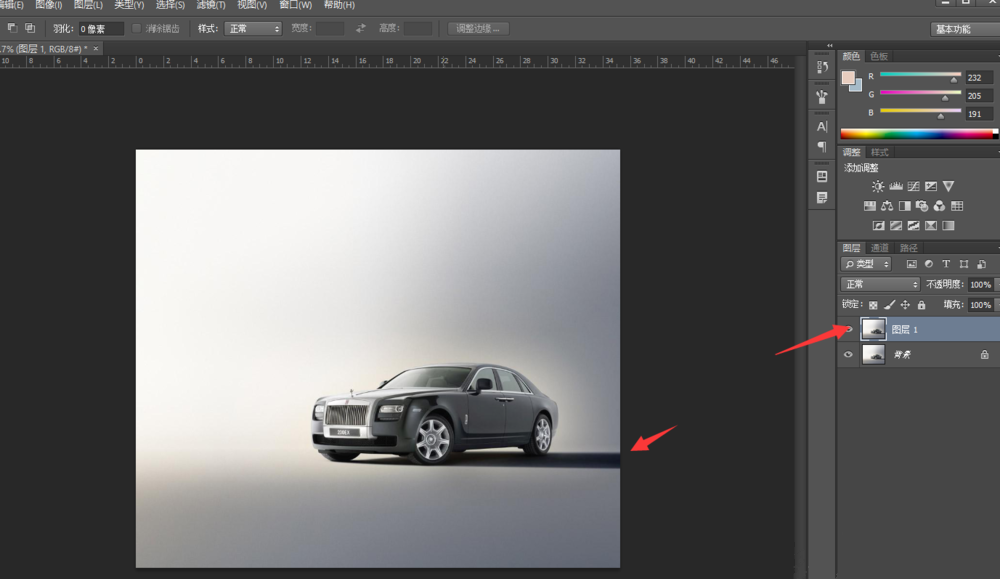Add a Vibrance triangle adjustment

948,186
